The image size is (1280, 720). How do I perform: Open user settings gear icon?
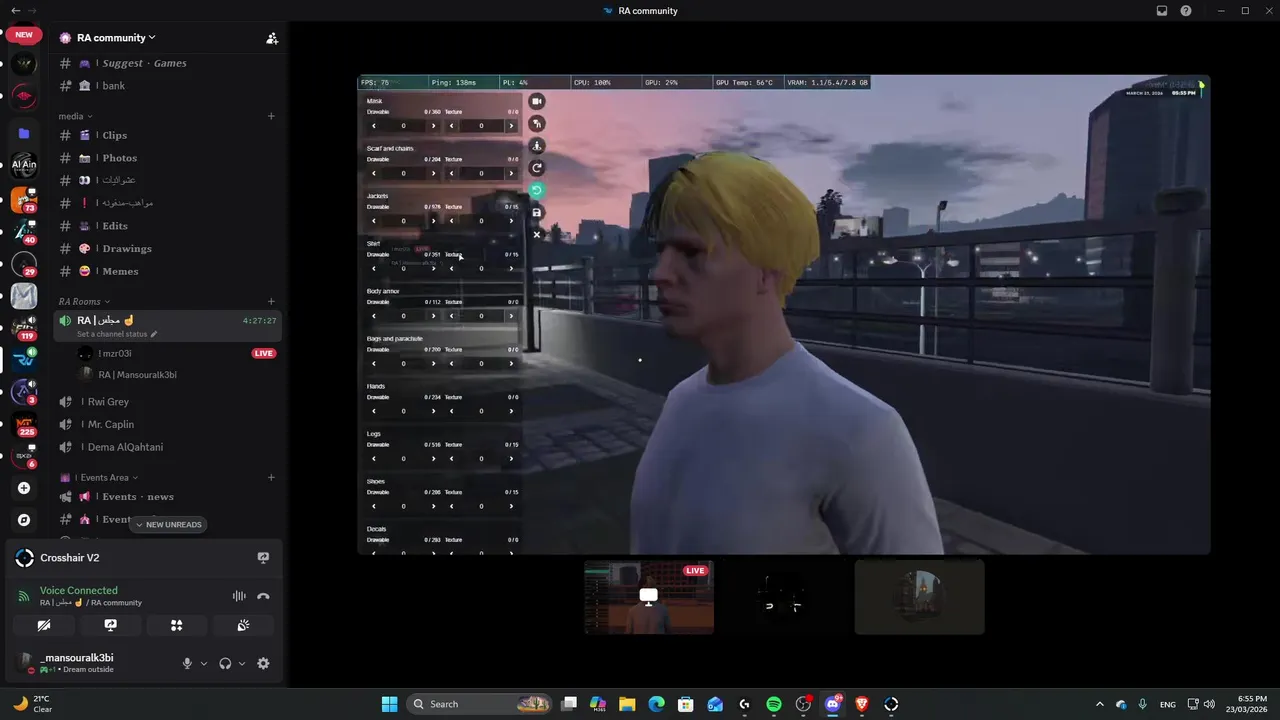click(x=263, y=663)
